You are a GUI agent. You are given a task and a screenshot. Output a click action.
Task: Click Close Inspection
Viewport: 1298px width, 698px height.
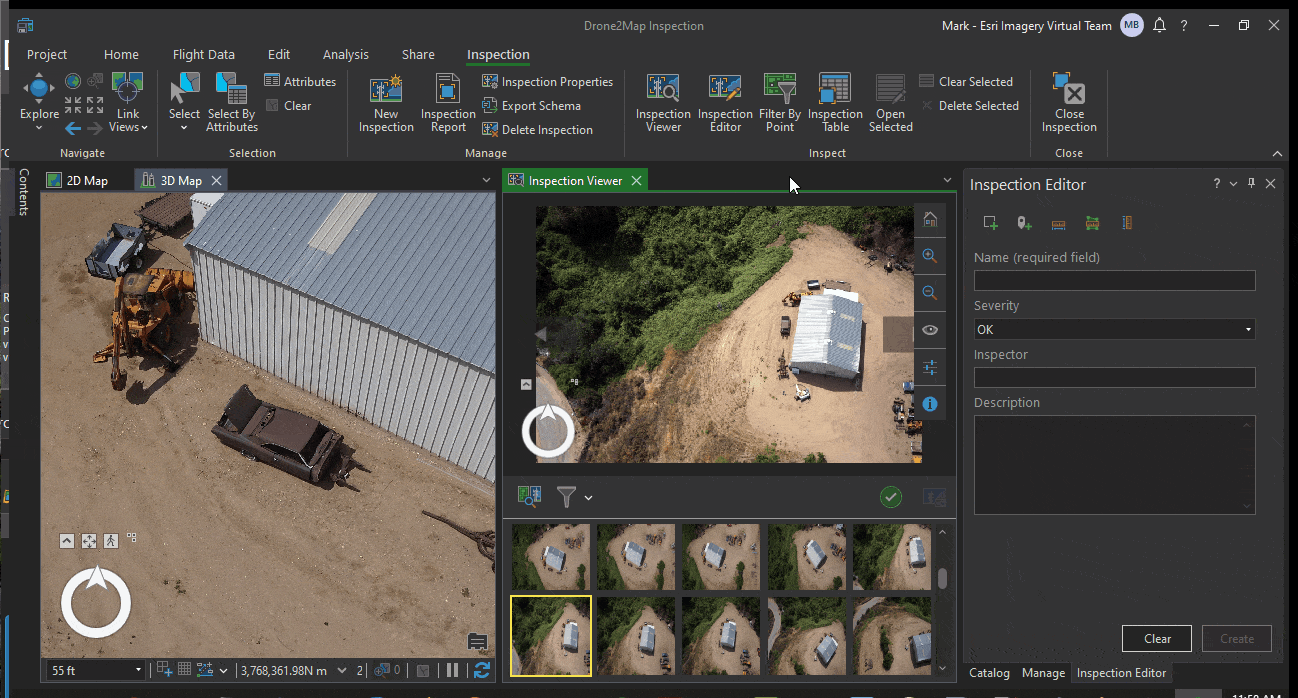1069,101
